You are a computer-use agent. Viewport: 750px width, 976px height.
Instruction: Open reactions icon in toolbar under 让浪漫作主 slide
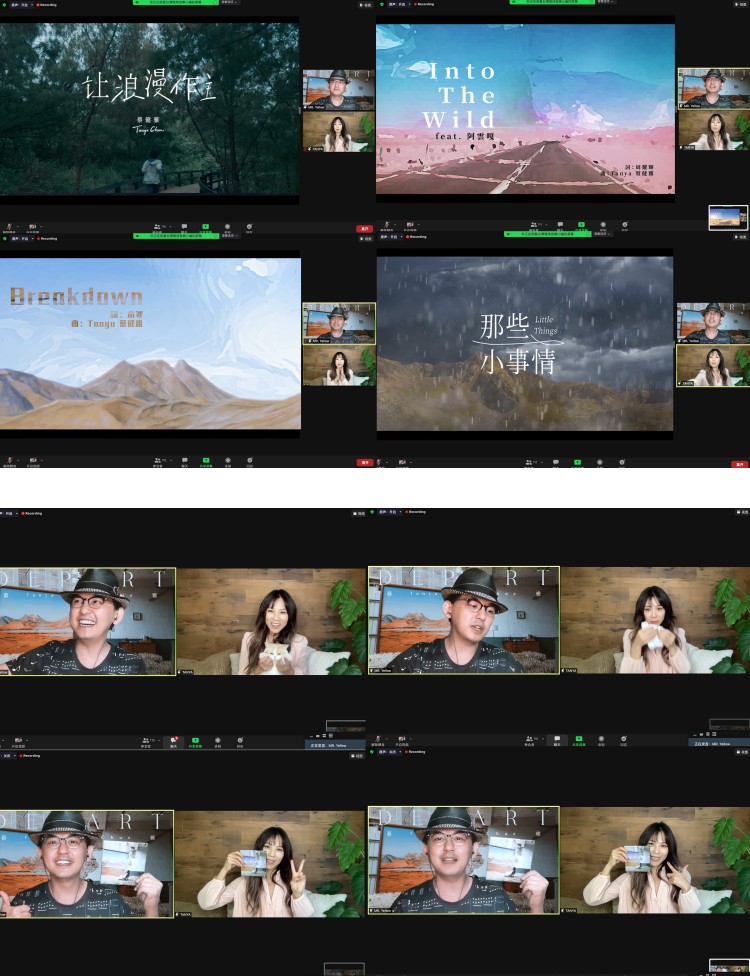coord(249,227)
